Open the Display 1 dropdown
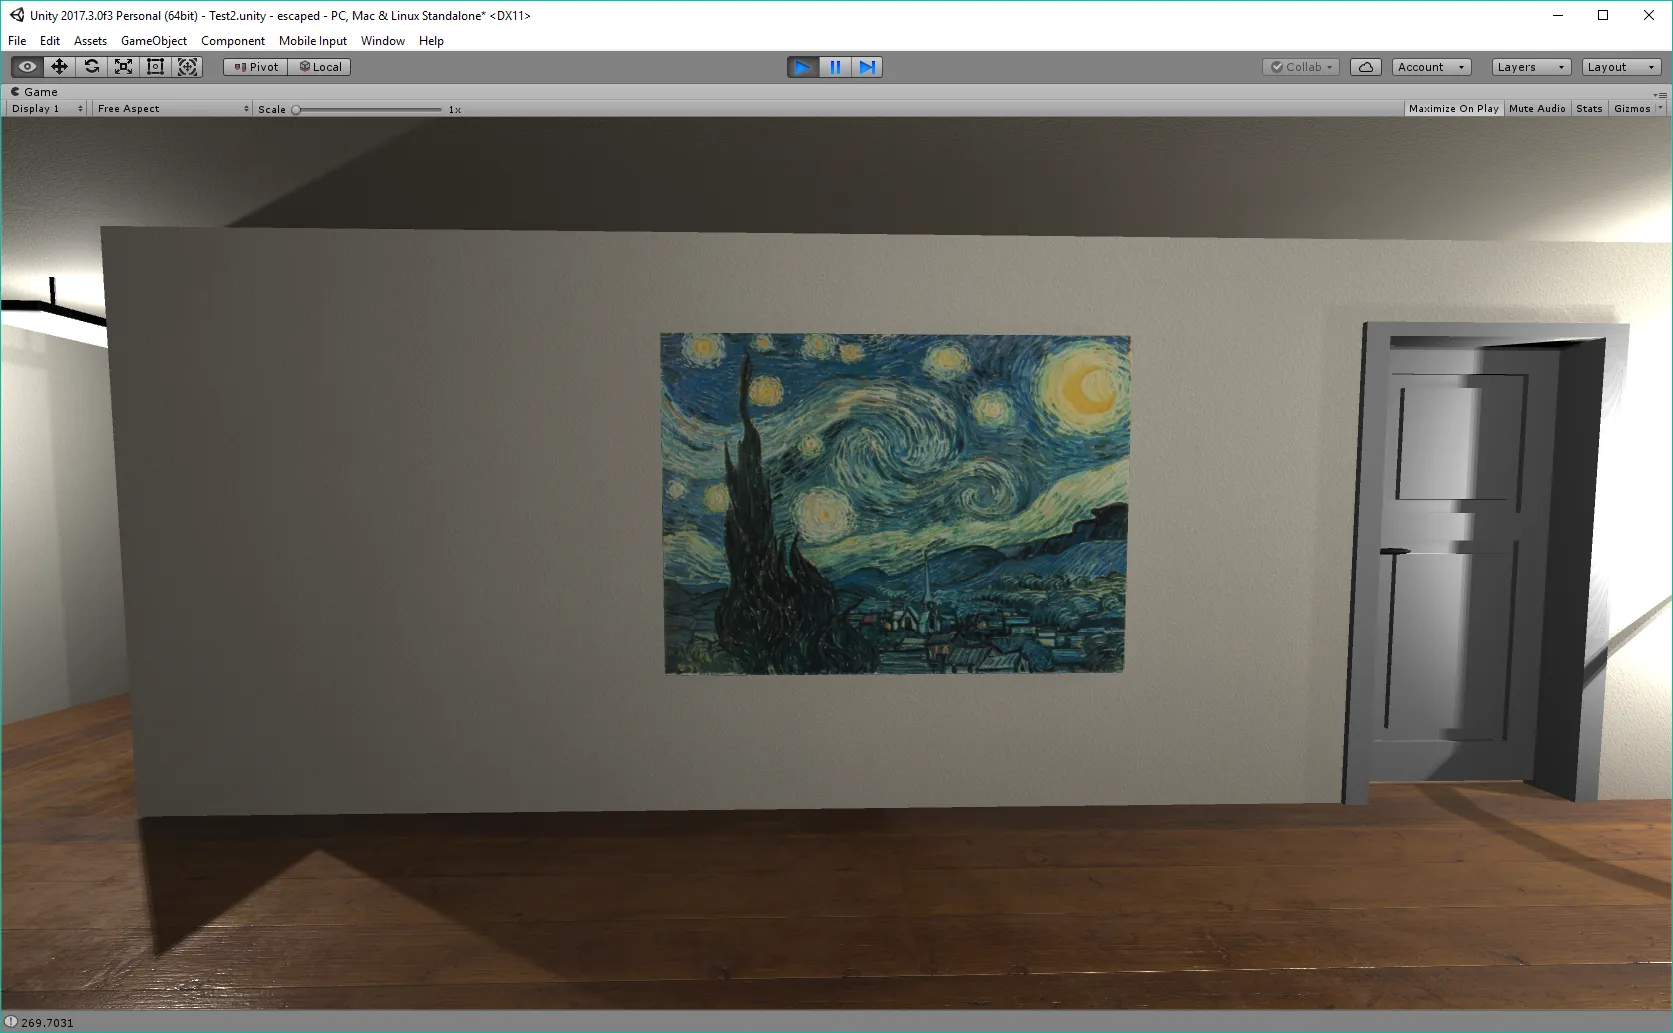The width and height of the screenshot is (1673, 1033). pos(47,109)
